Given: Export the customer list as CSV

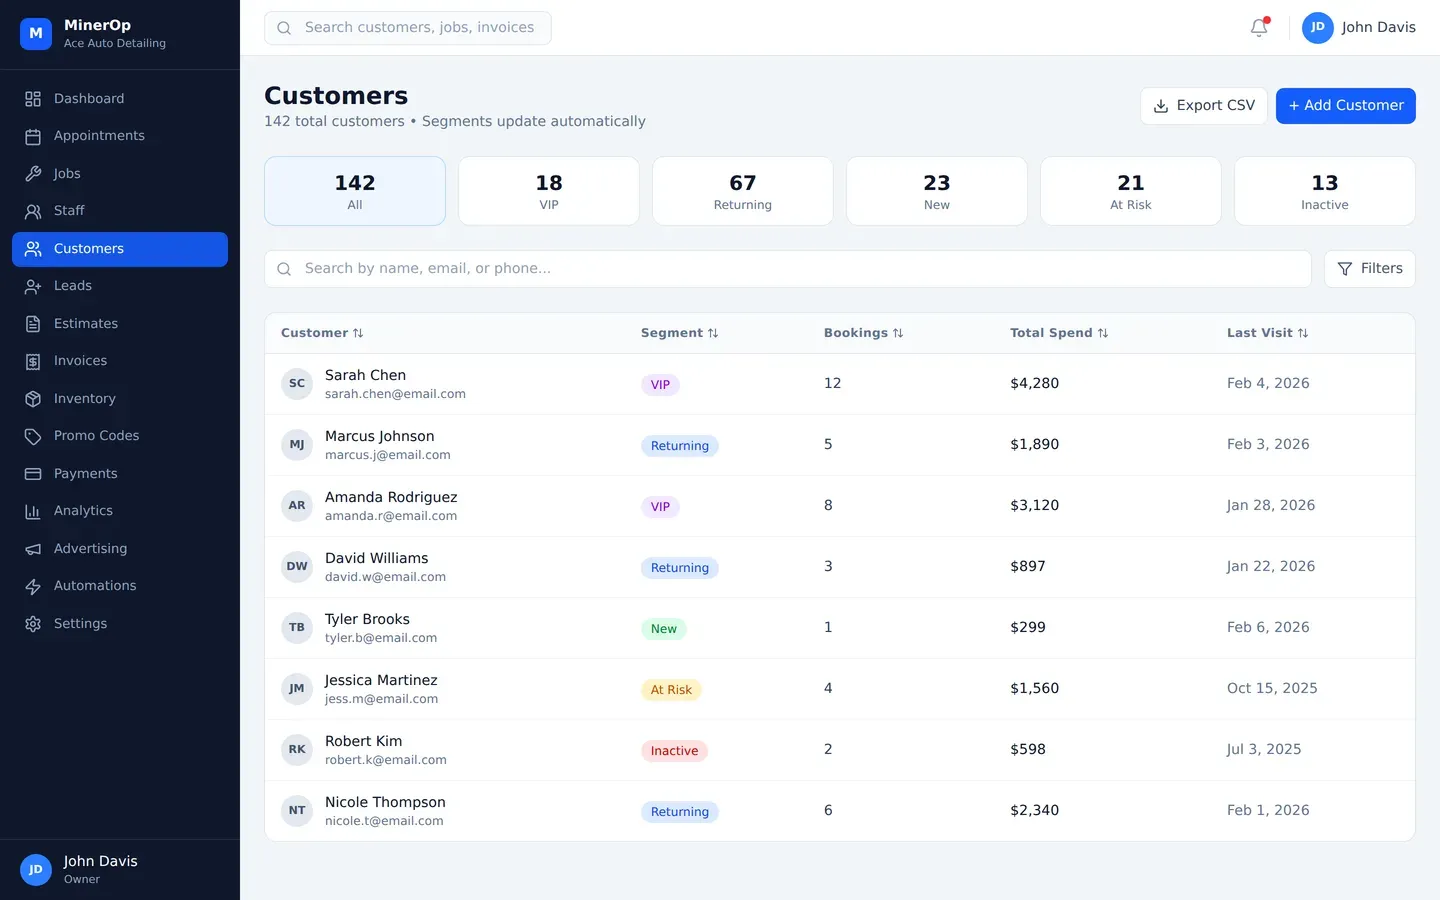Looking at the screenshot, I should pos(1203,106).
